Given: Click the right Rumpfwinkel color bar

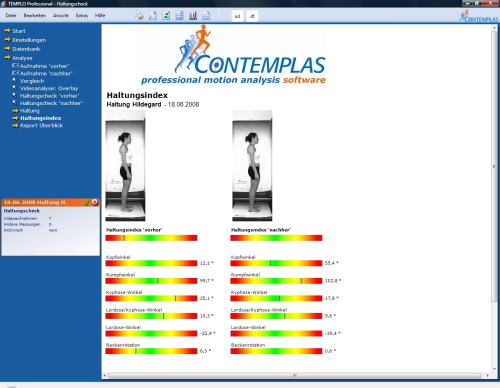Looking at the screenshot, I should [x=276, y=281].
